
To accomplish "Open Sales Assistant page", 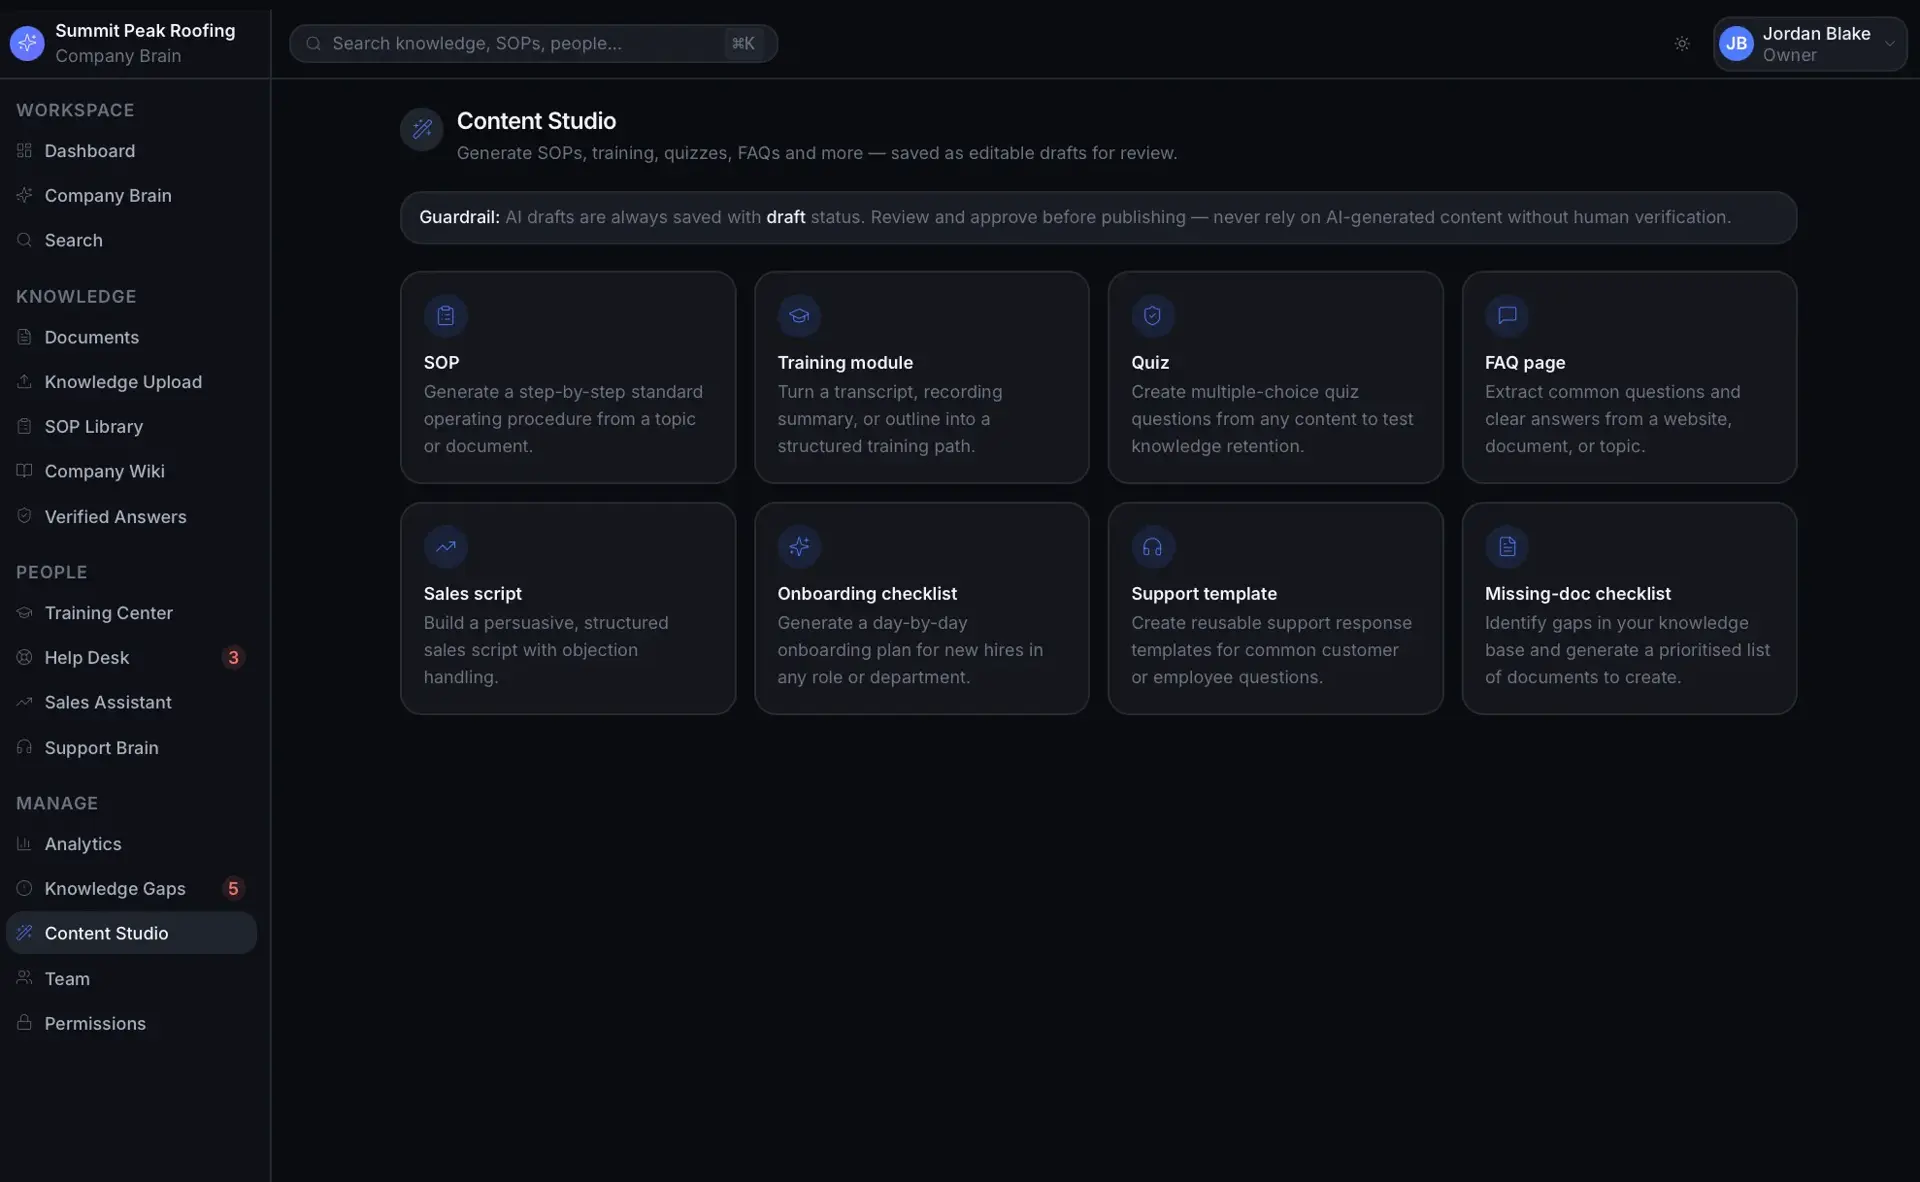I will 131,702.
